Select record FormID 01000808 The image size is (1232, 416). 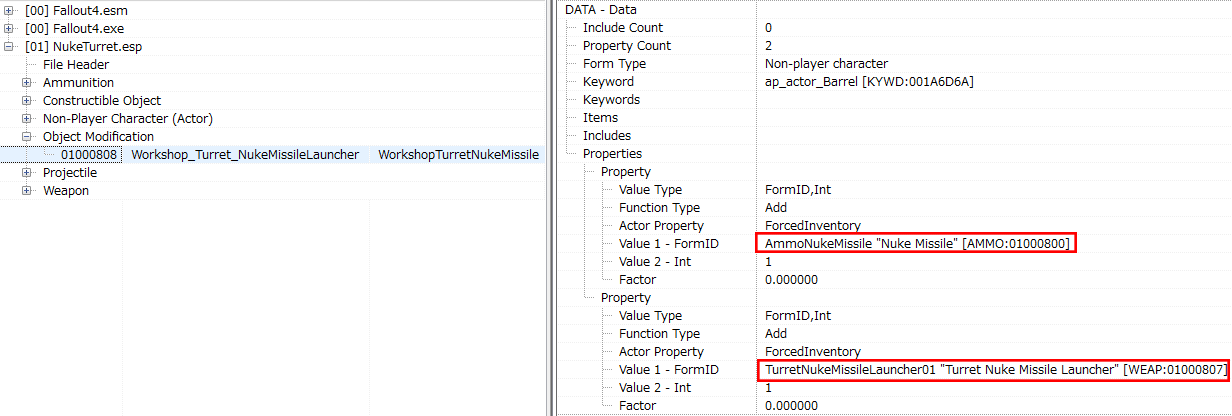(90, 154)
